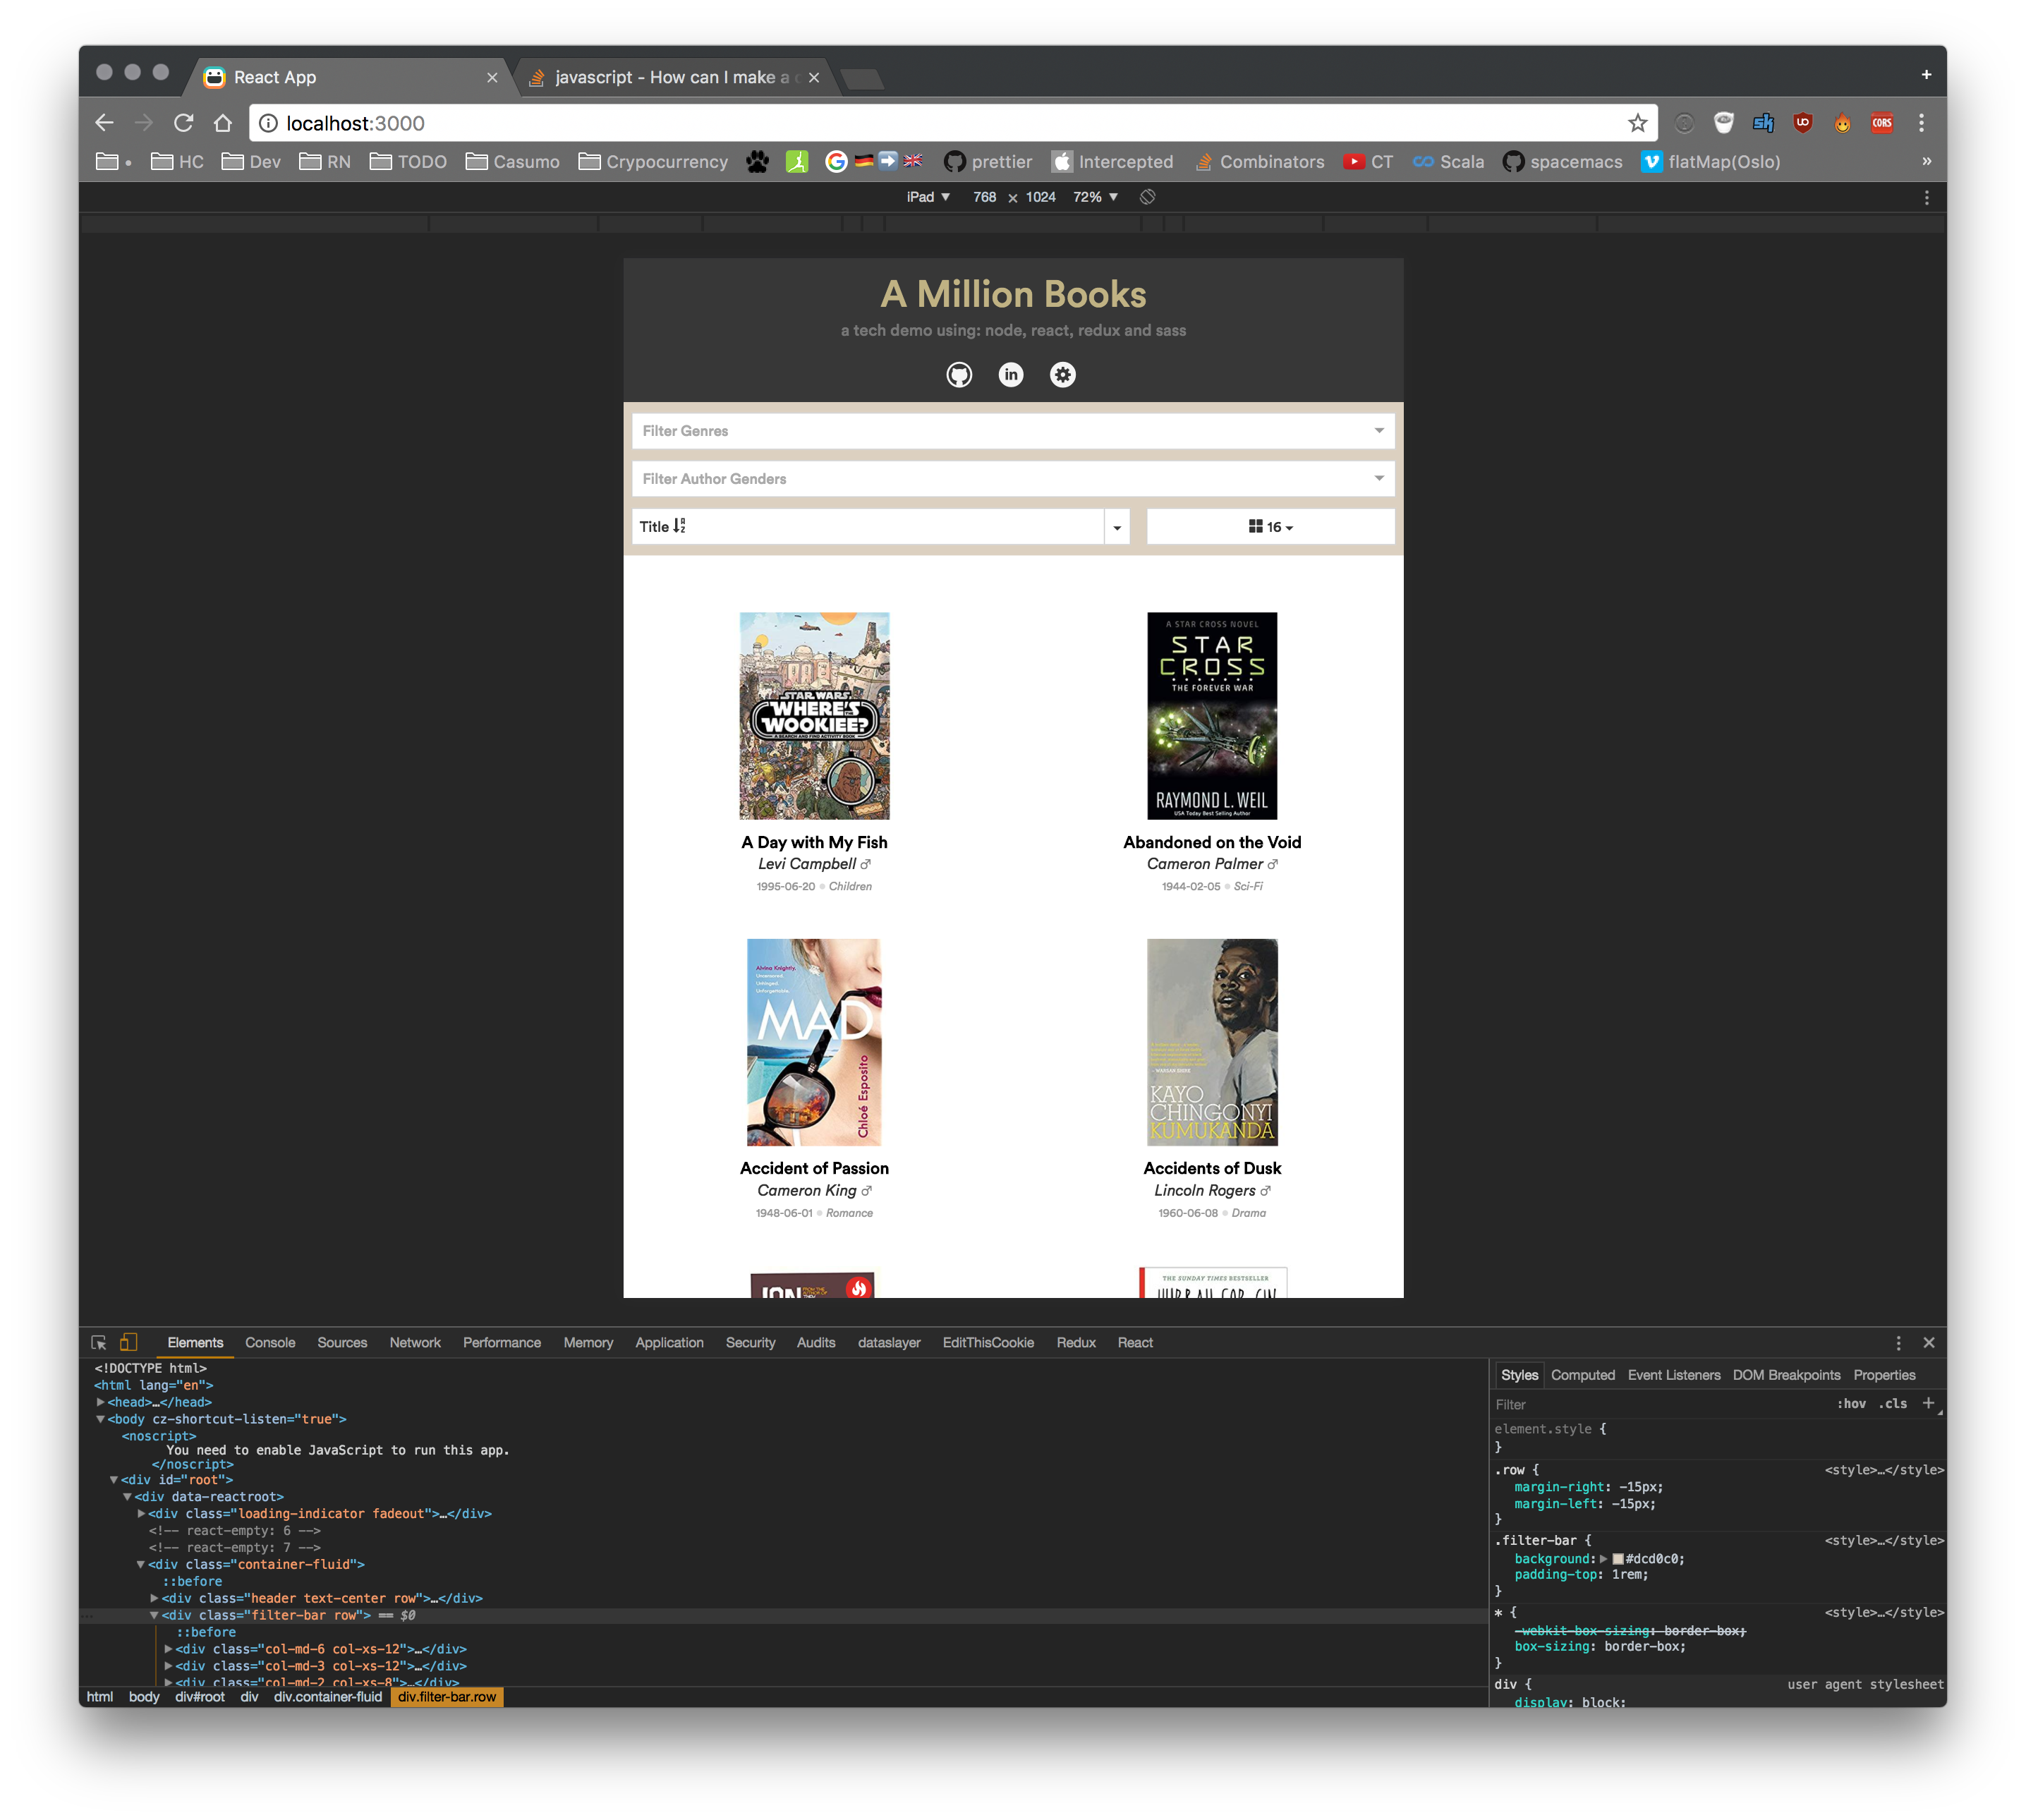Switch to the Network tab
This screenshot has width=2026, height=1820.
pos(415,1343)
